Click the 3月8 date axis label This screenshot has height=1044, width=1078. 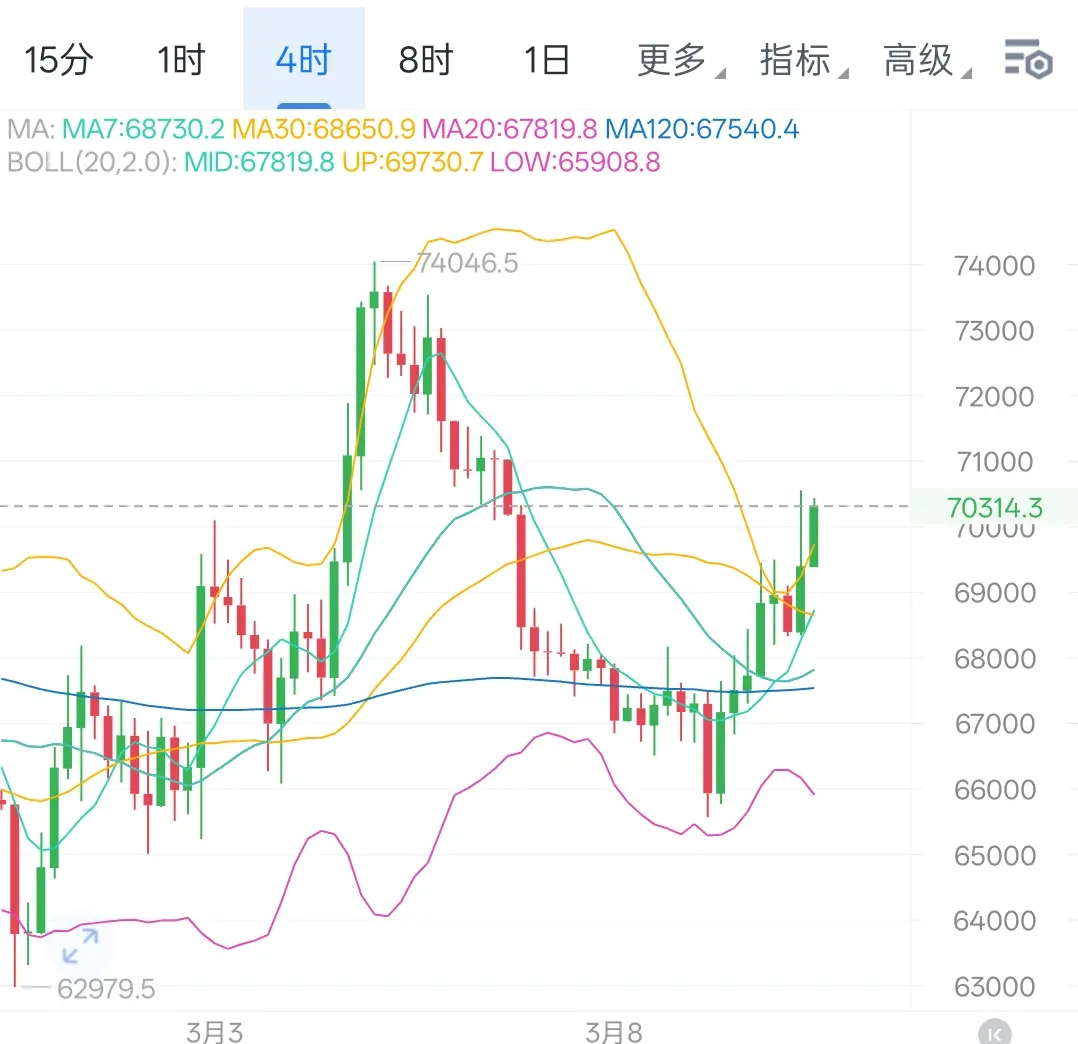point(613,1032)
